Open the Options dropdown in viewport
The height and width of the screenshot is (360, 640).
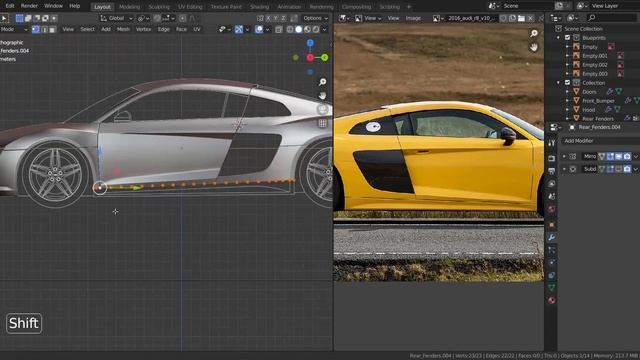coord(315,18)
